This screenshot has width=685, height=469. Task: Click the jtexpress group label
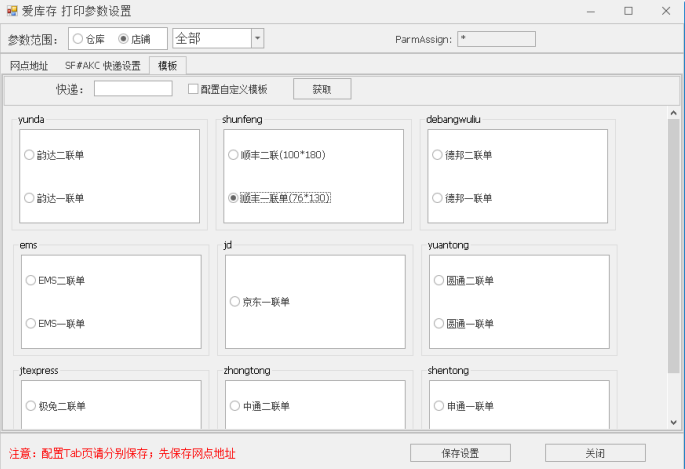coord(39,370)
